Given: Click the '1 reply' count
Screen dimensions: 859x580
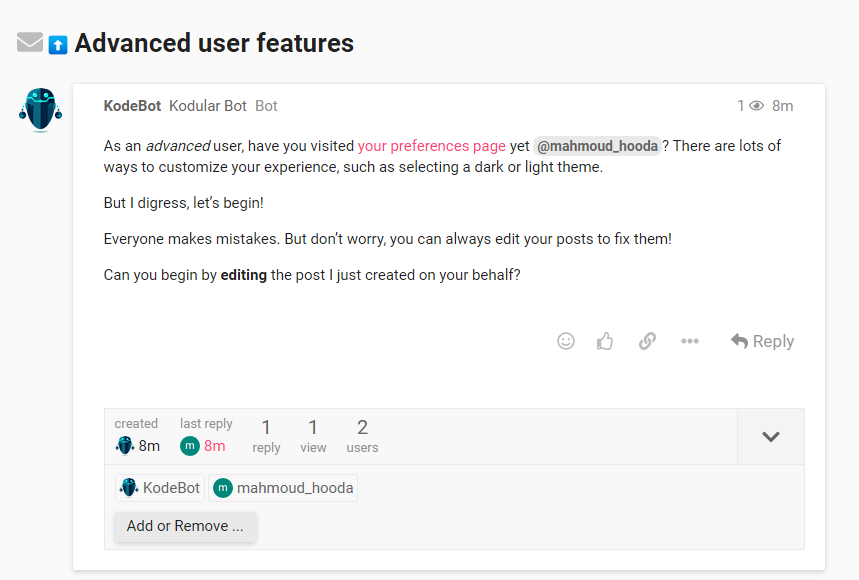Looking at the screenshot, I should (266, 437).
